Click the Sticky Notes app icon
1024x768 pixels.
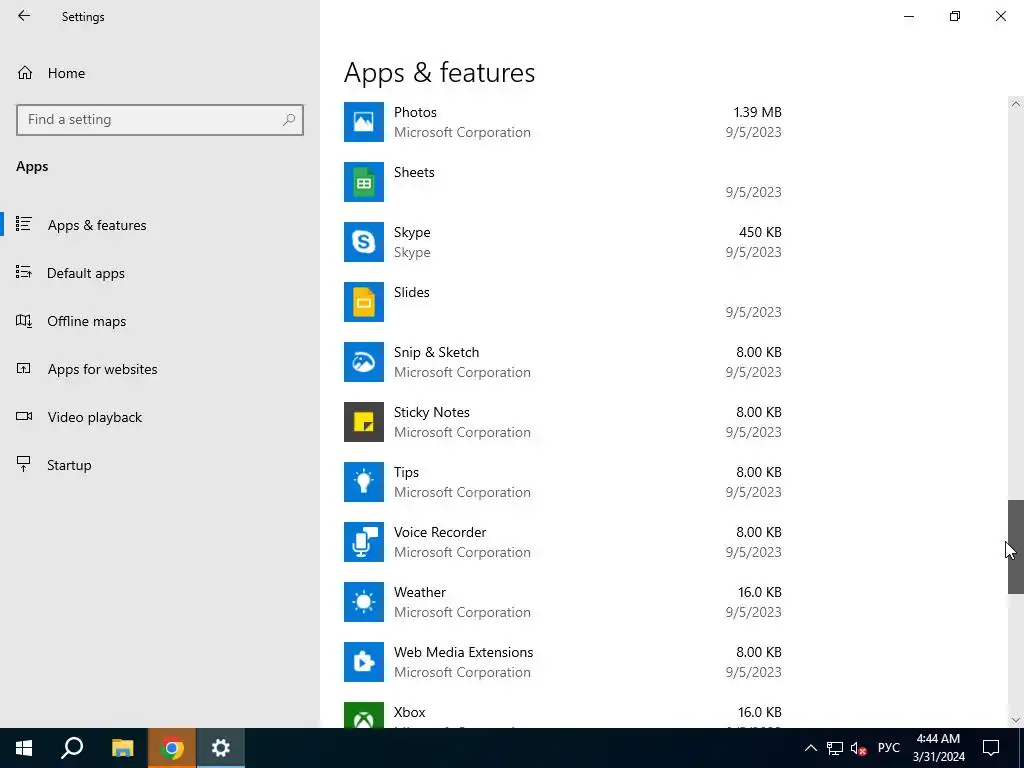click(x=364, y=423)
